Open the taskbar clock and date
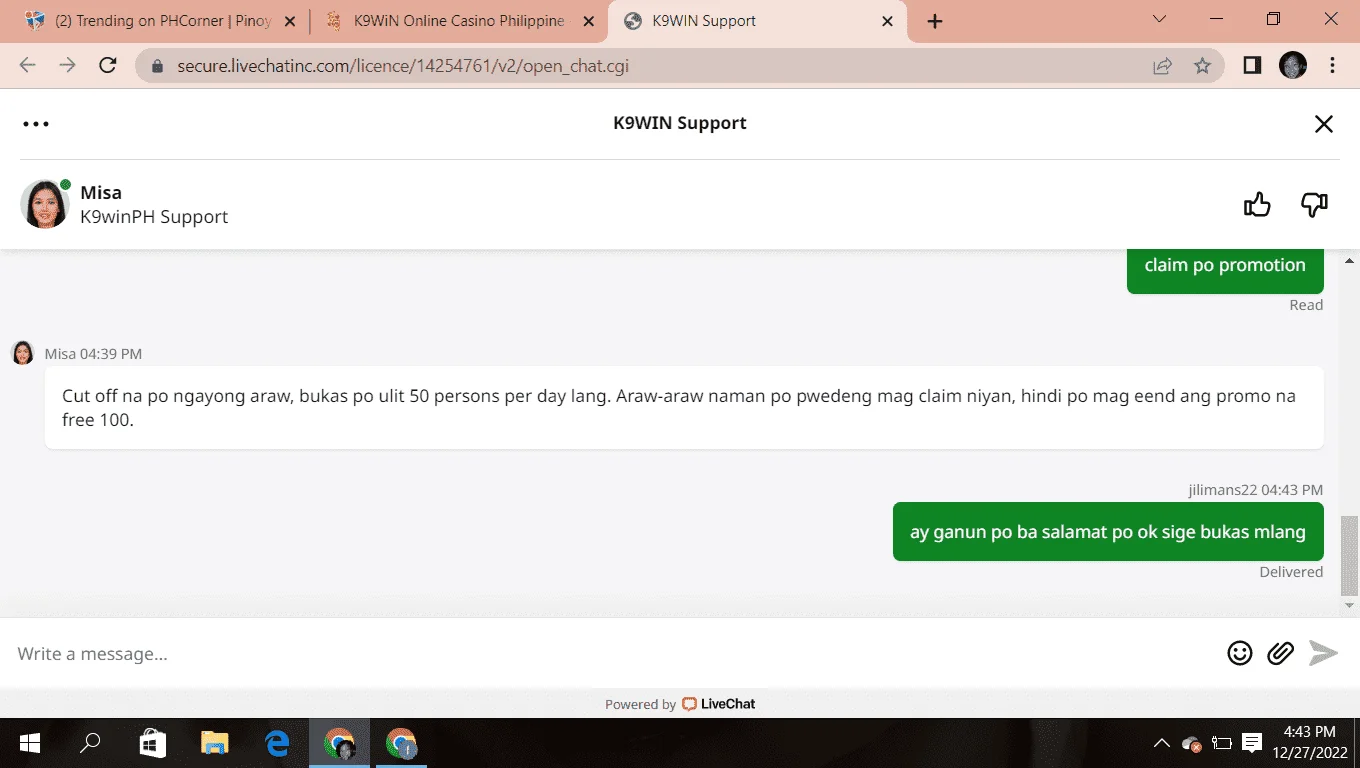The height and width of the screenshot is (768, 1360). click(1309, 741)
